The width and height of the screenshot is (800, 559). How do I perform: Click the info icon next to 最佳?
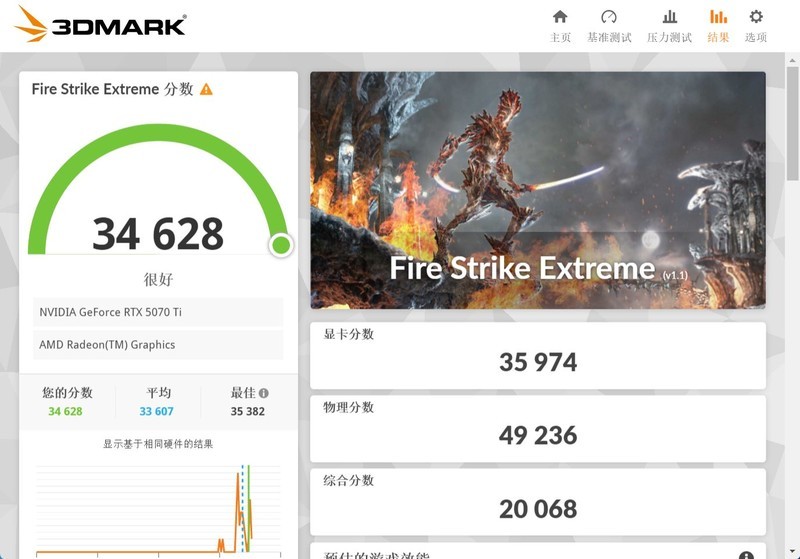(264, 393)
